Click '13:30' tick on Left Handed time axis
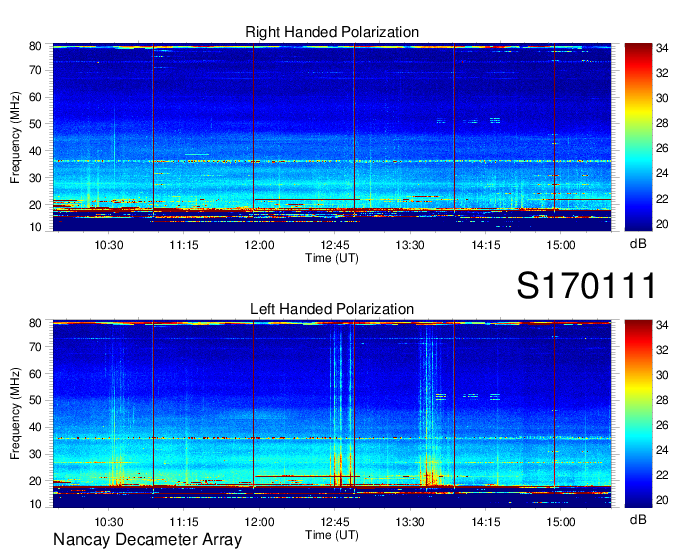The width and height of the screenshot is (680, 552). (x=410, y=522)
